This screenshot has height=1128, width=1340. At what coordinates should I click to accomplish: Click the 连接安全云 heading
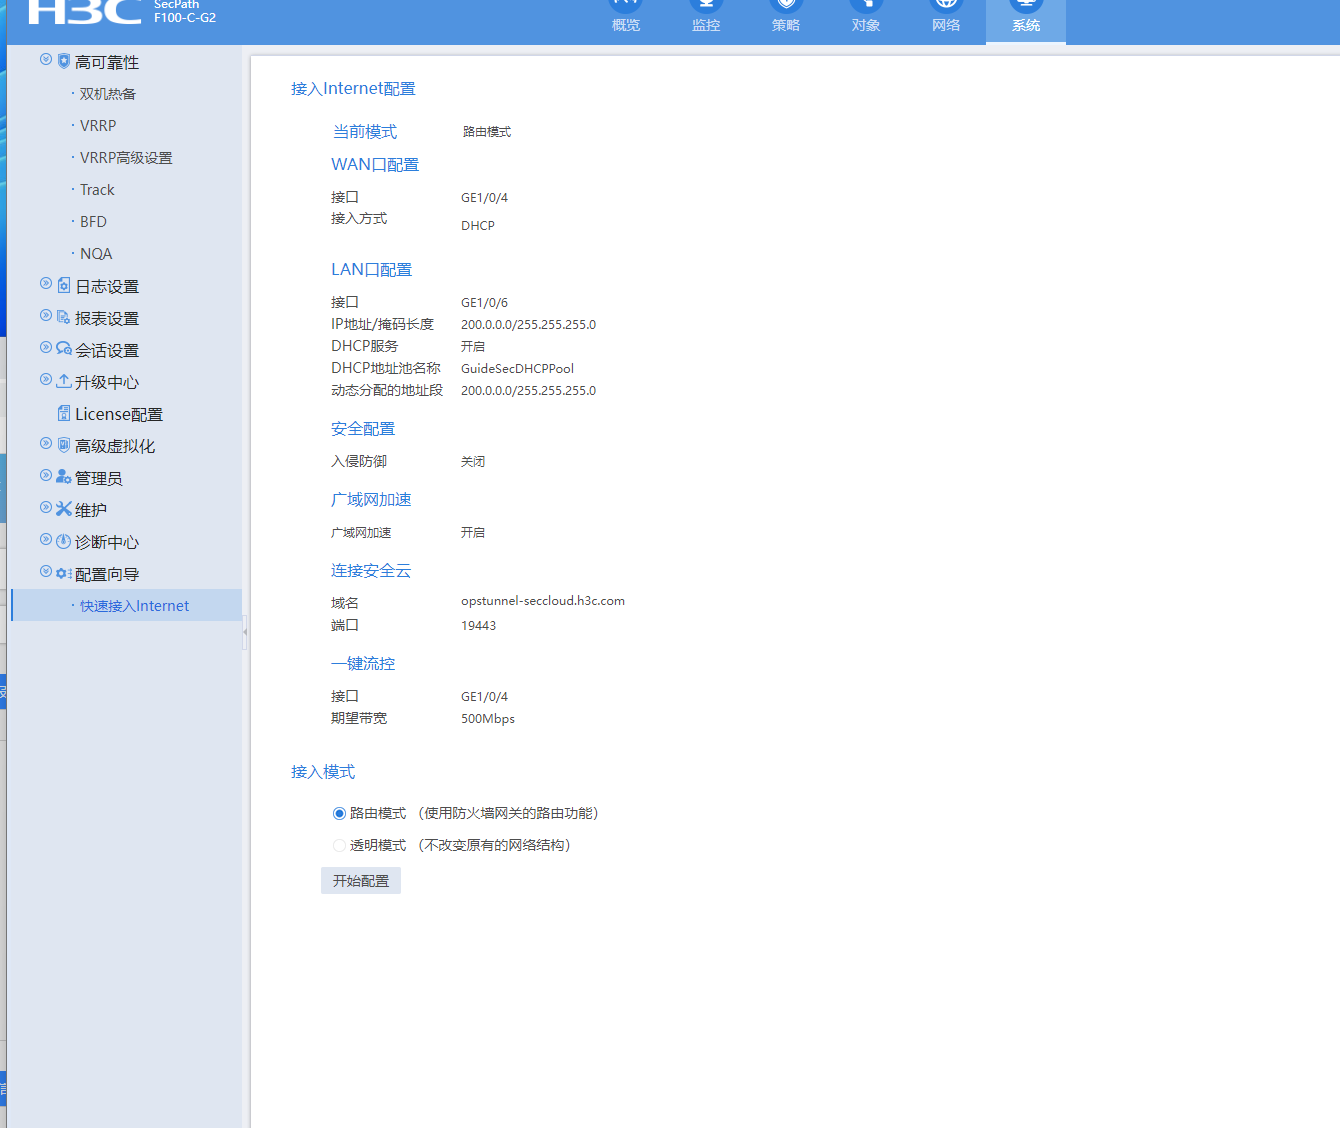tap(371, 571)
